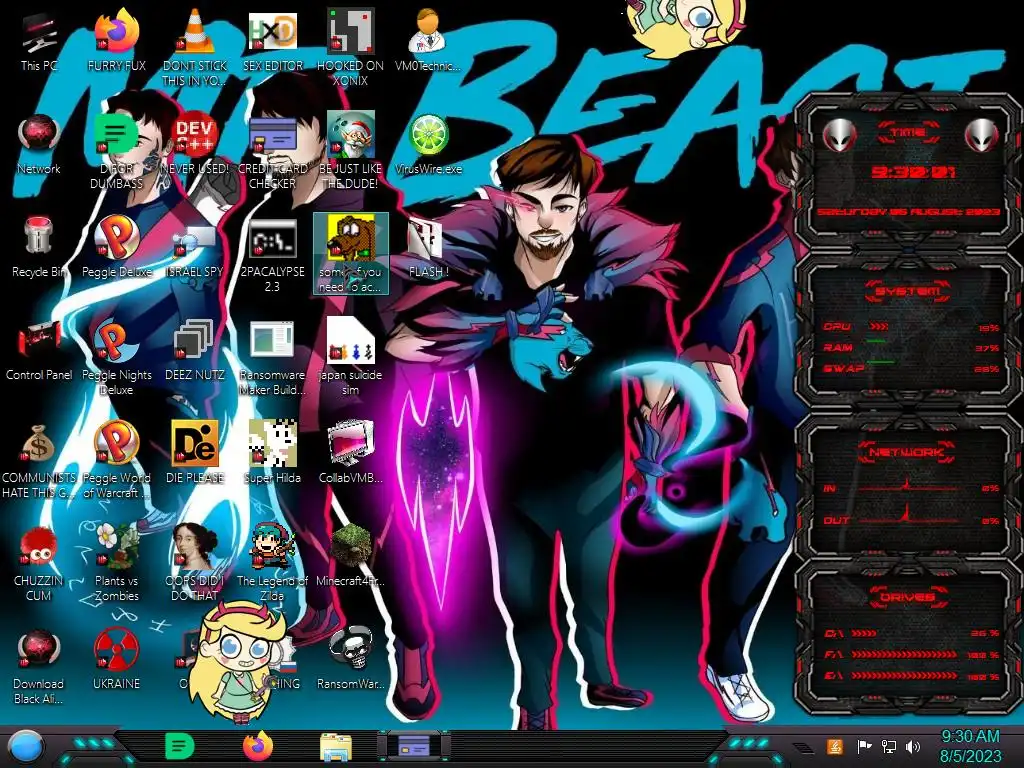Click the volume speaker tray icon
Image resolution: width=1024 pixels, height=768 pixels.
point(913,746)
